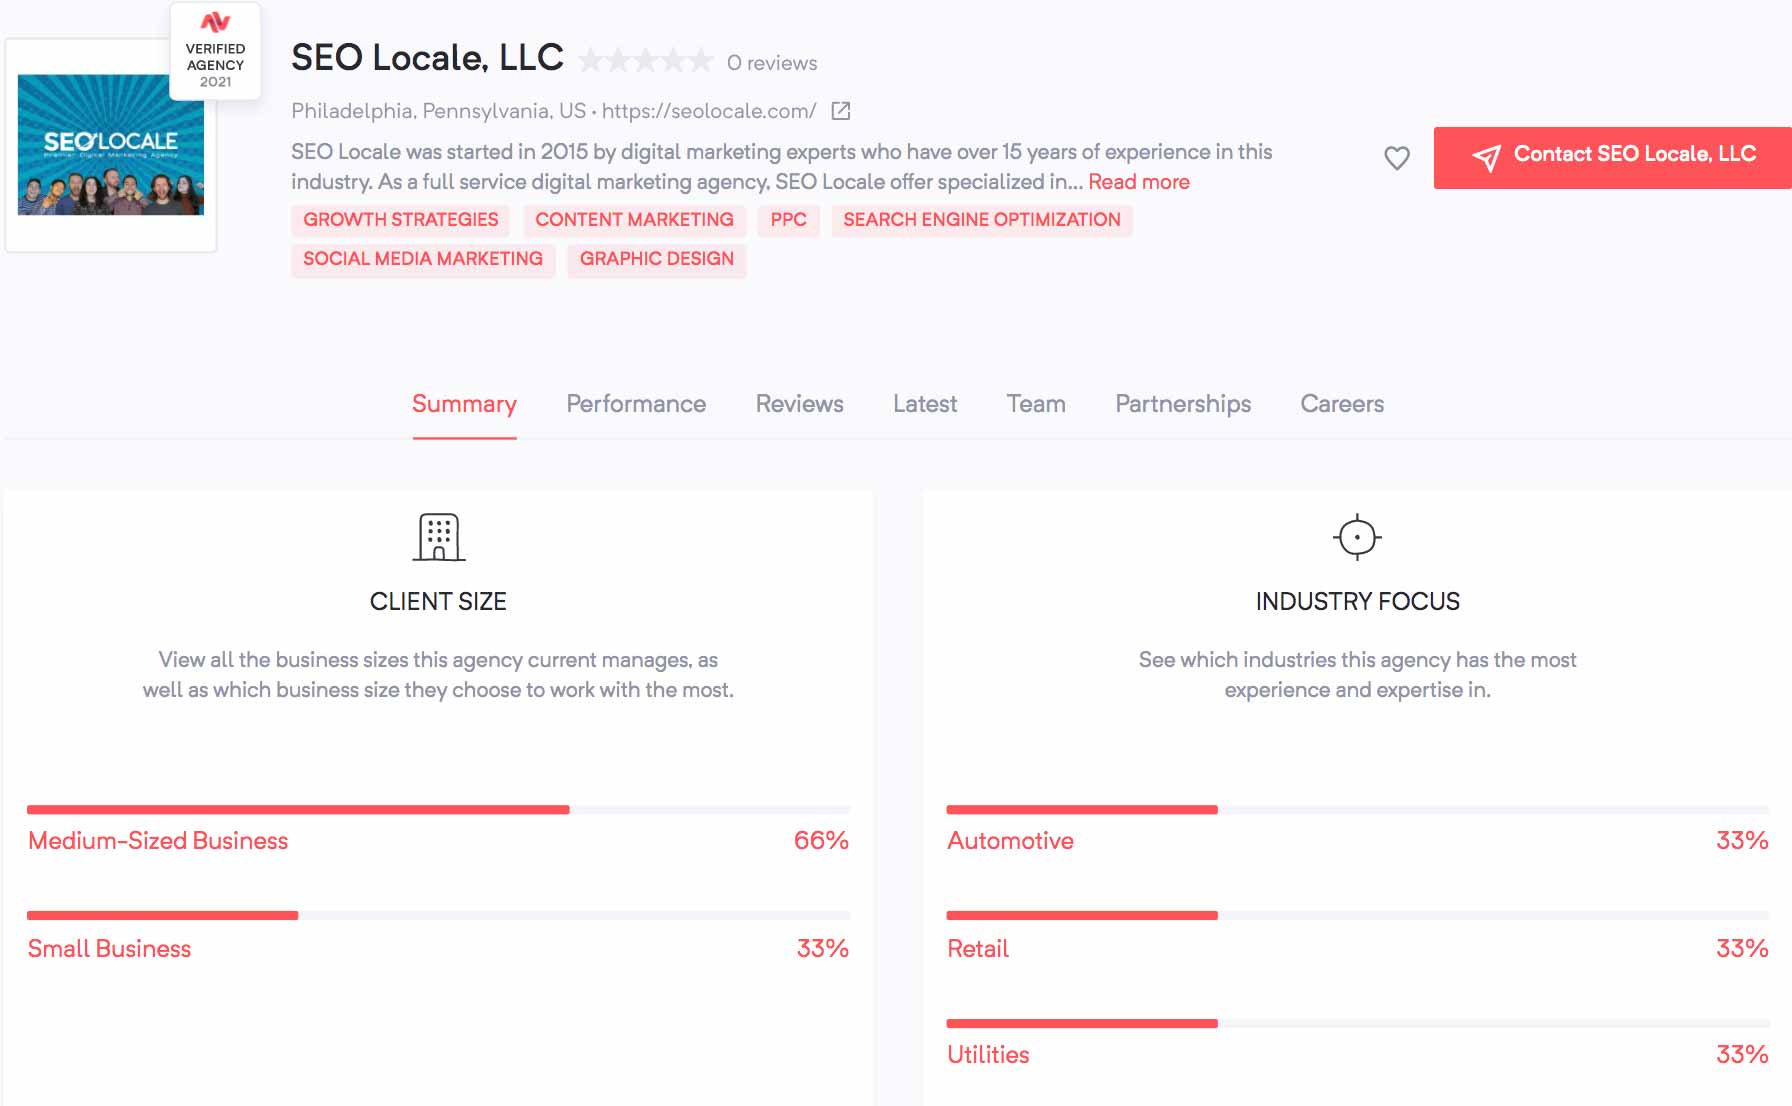Click the Industry Focus crosshair icon
The width and height of the screenshot is (1792, 1106).
click(x=1357, y=537)
